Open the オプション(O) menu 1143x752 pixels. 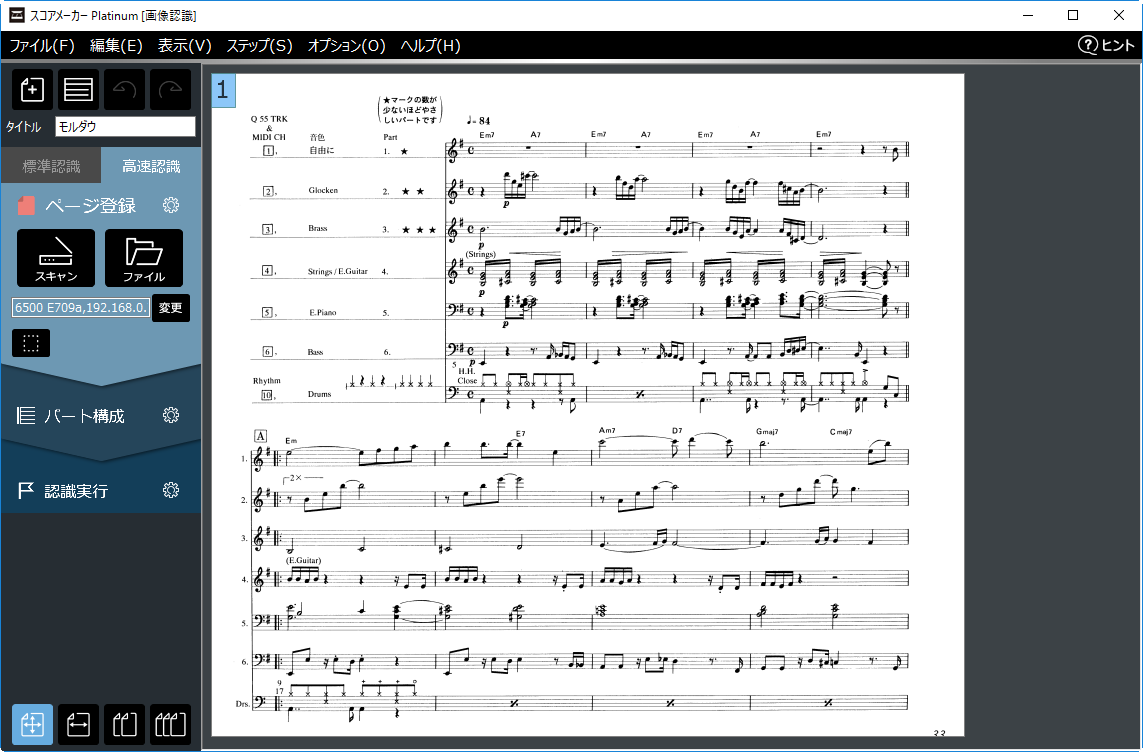click(x=346, y=46)
